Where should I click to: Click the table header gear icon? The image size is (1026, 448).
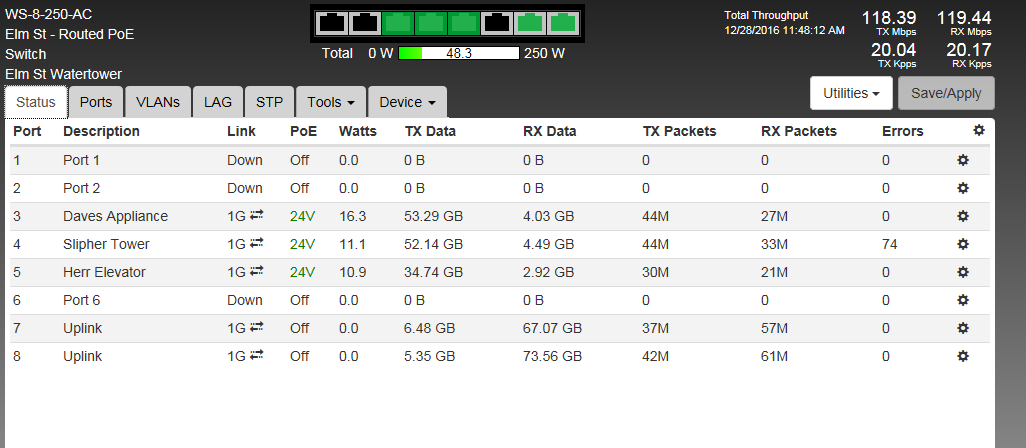tap(978, 130)
